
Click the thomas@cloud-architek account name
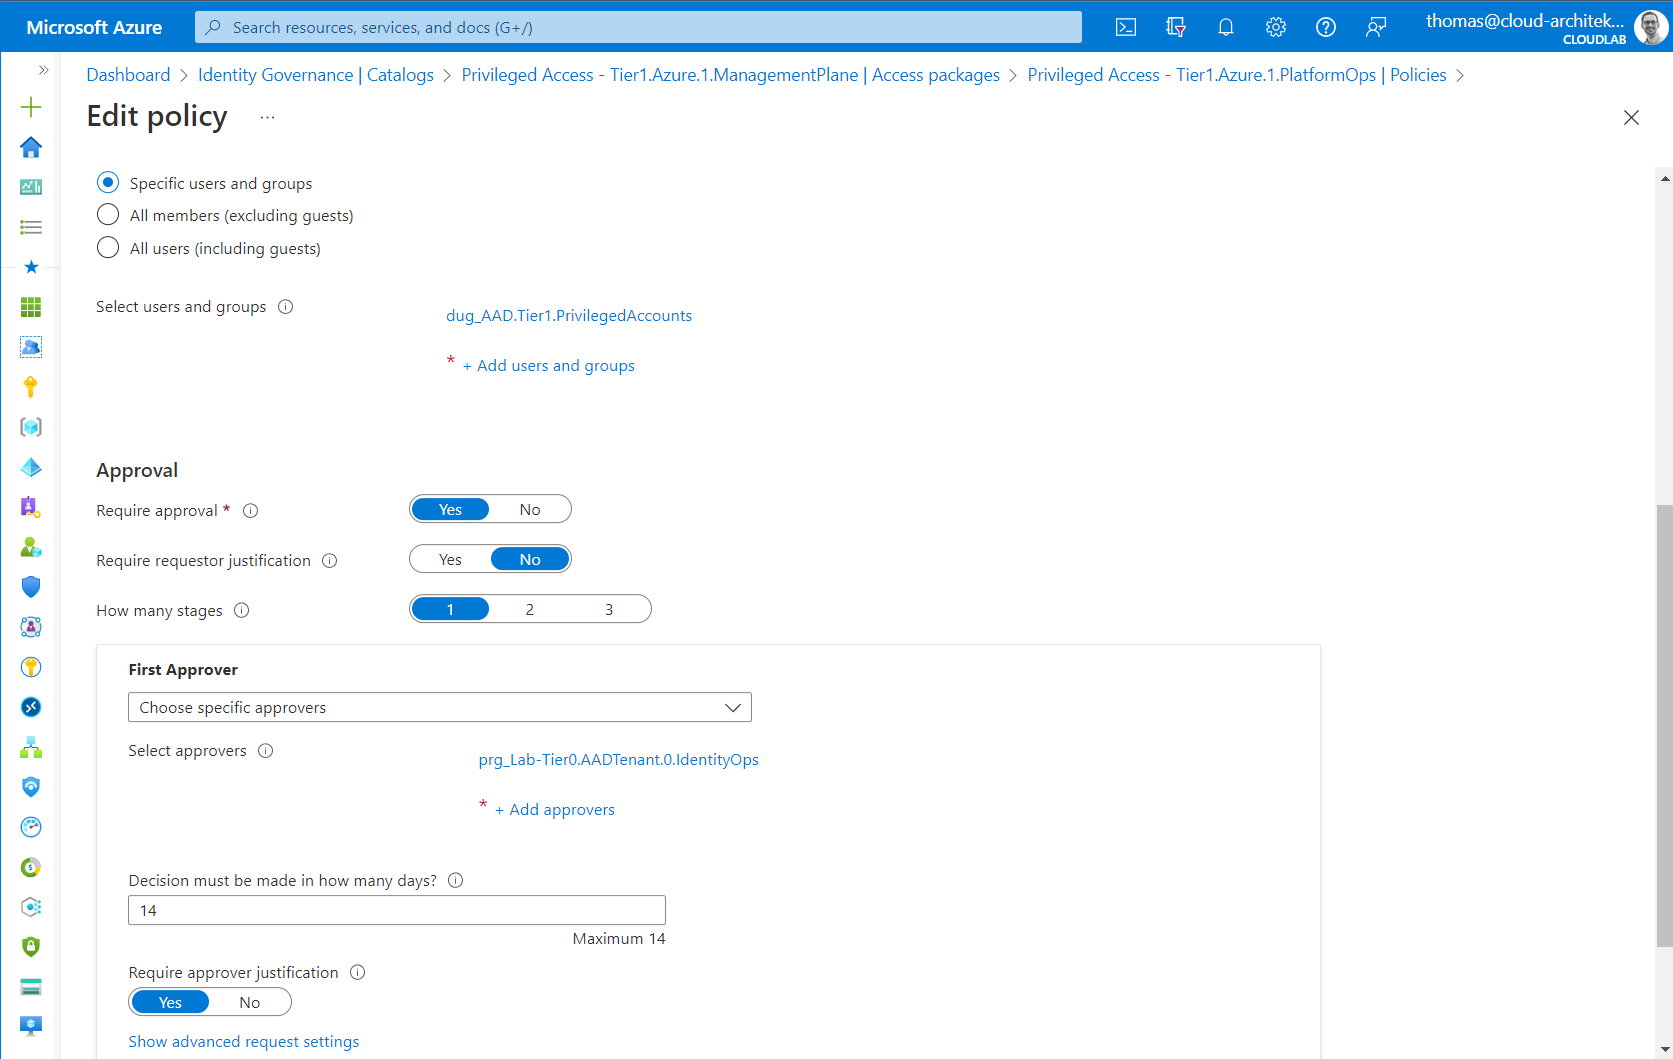1525,21
